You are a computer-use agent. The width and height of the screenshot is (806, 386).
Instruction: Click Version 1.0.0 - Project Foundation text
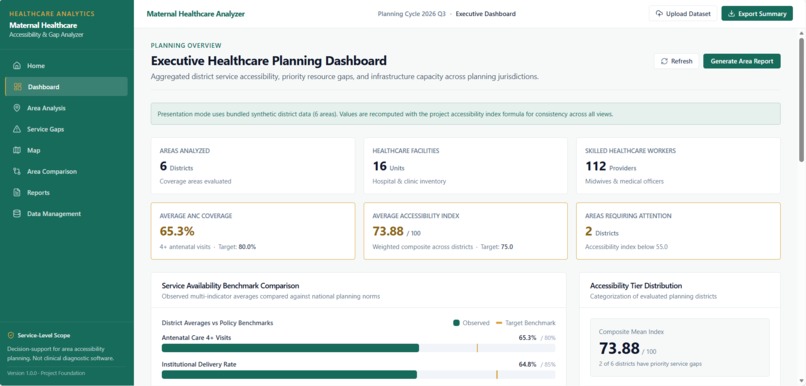point(46,373)
